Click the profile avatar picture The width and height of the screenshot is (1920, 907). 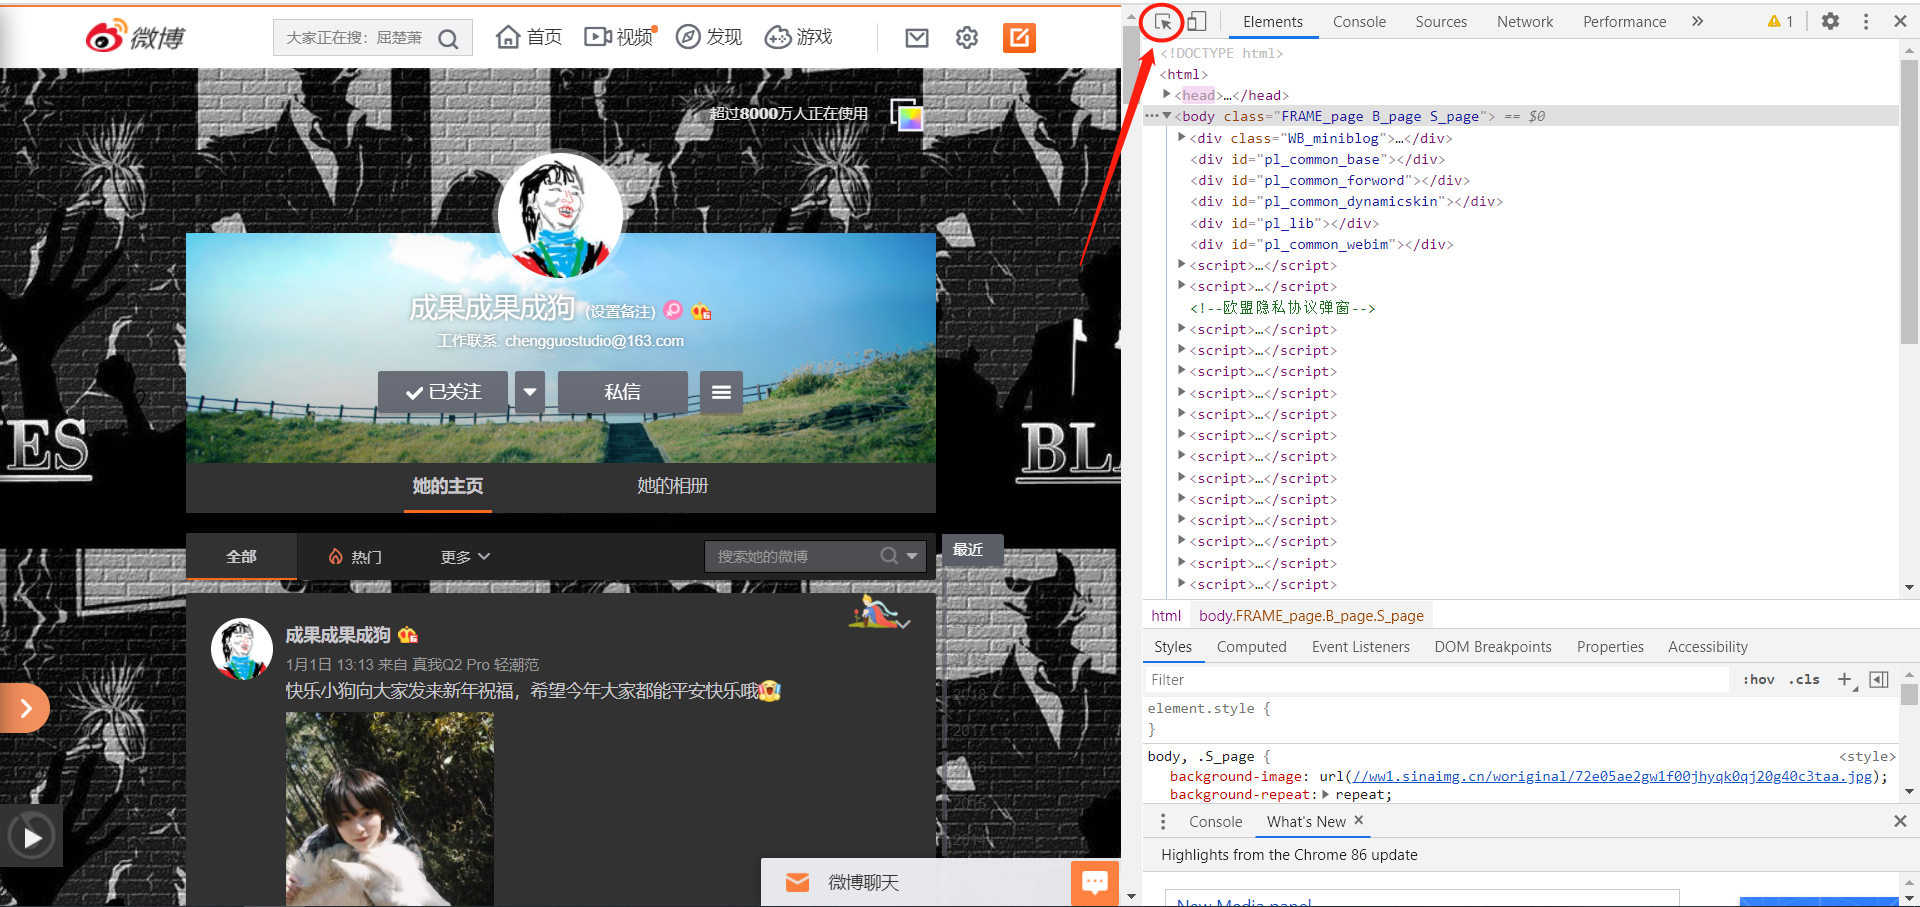click(x=560, y=215)
